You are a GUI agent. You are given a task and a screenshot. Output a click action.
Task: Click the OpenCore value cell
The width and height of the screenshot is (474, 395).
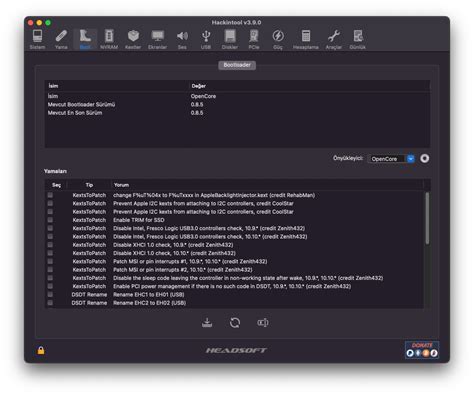pyautogui.click(x=203, y=96)
